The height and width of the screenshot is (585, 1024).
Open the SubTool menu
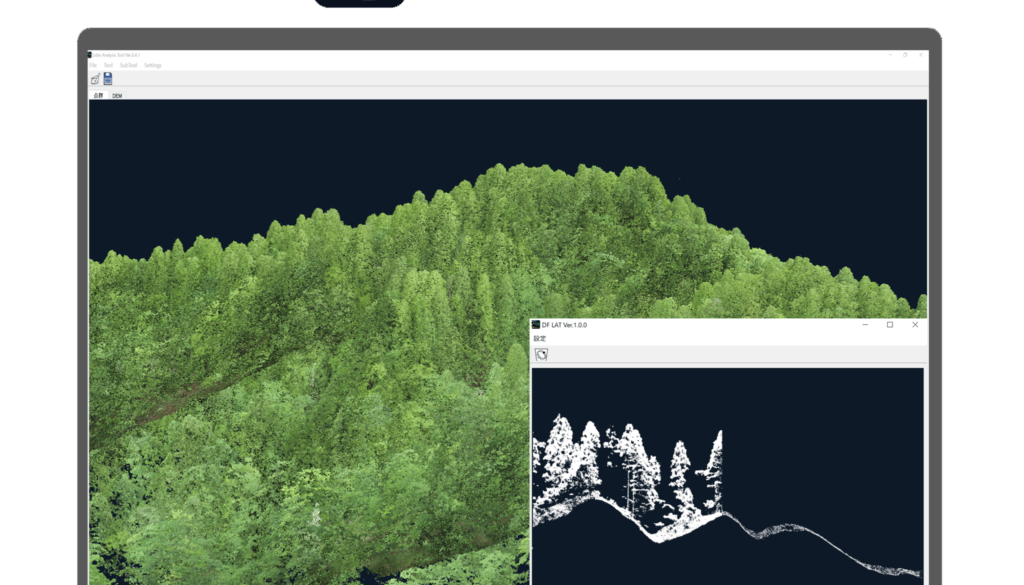coord(128,65)
